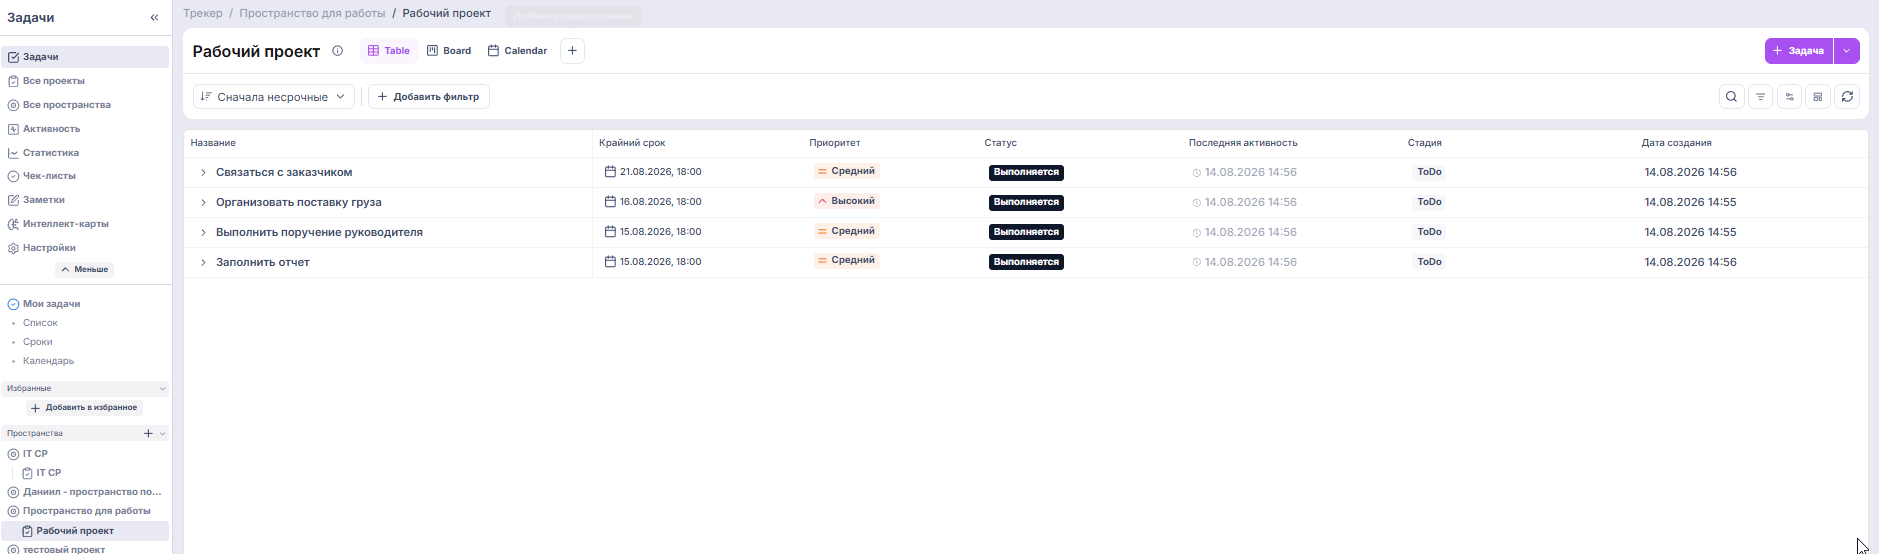
Task: Expand the Организовать поставку груза row
Action: coord(203,203)
